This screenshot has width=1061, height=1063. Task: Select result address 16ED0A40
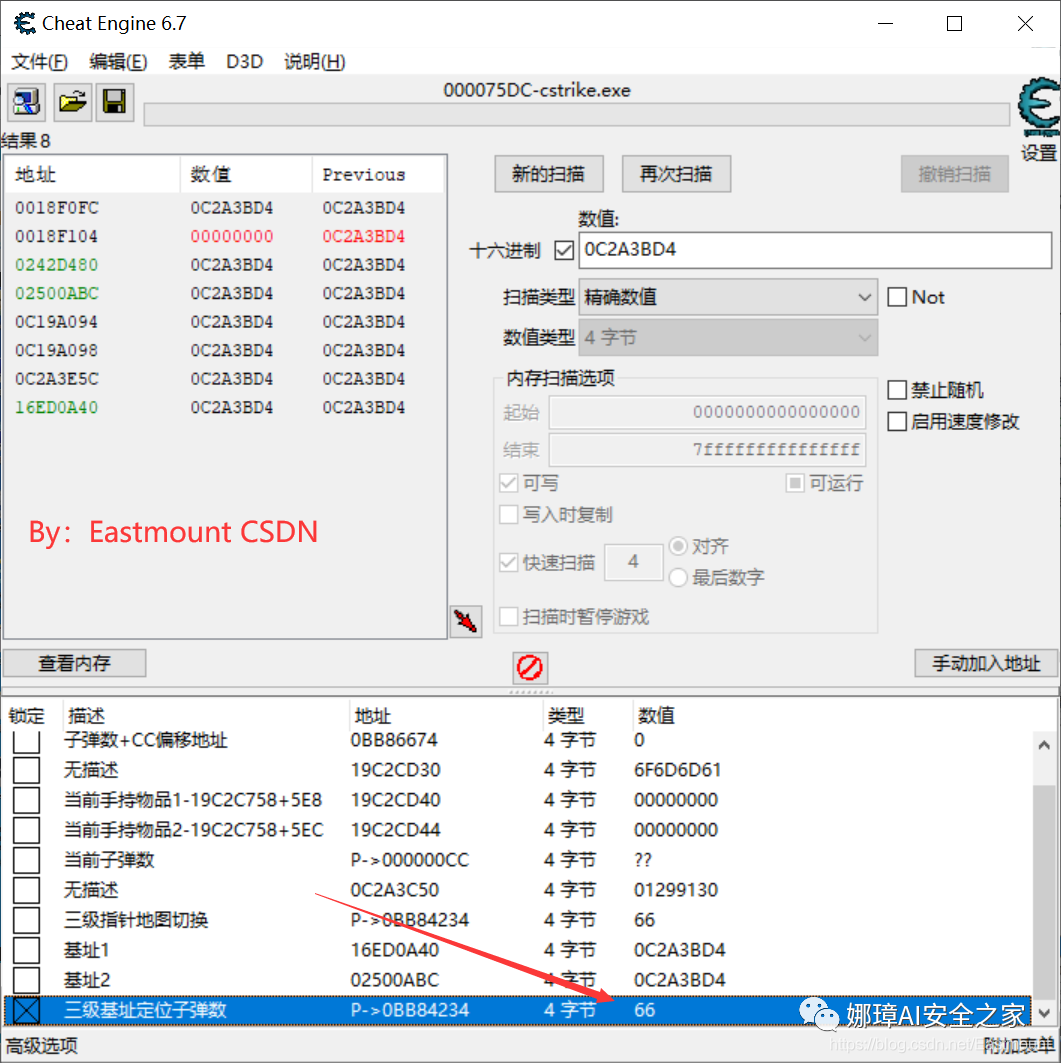click(x=57, y=407)
